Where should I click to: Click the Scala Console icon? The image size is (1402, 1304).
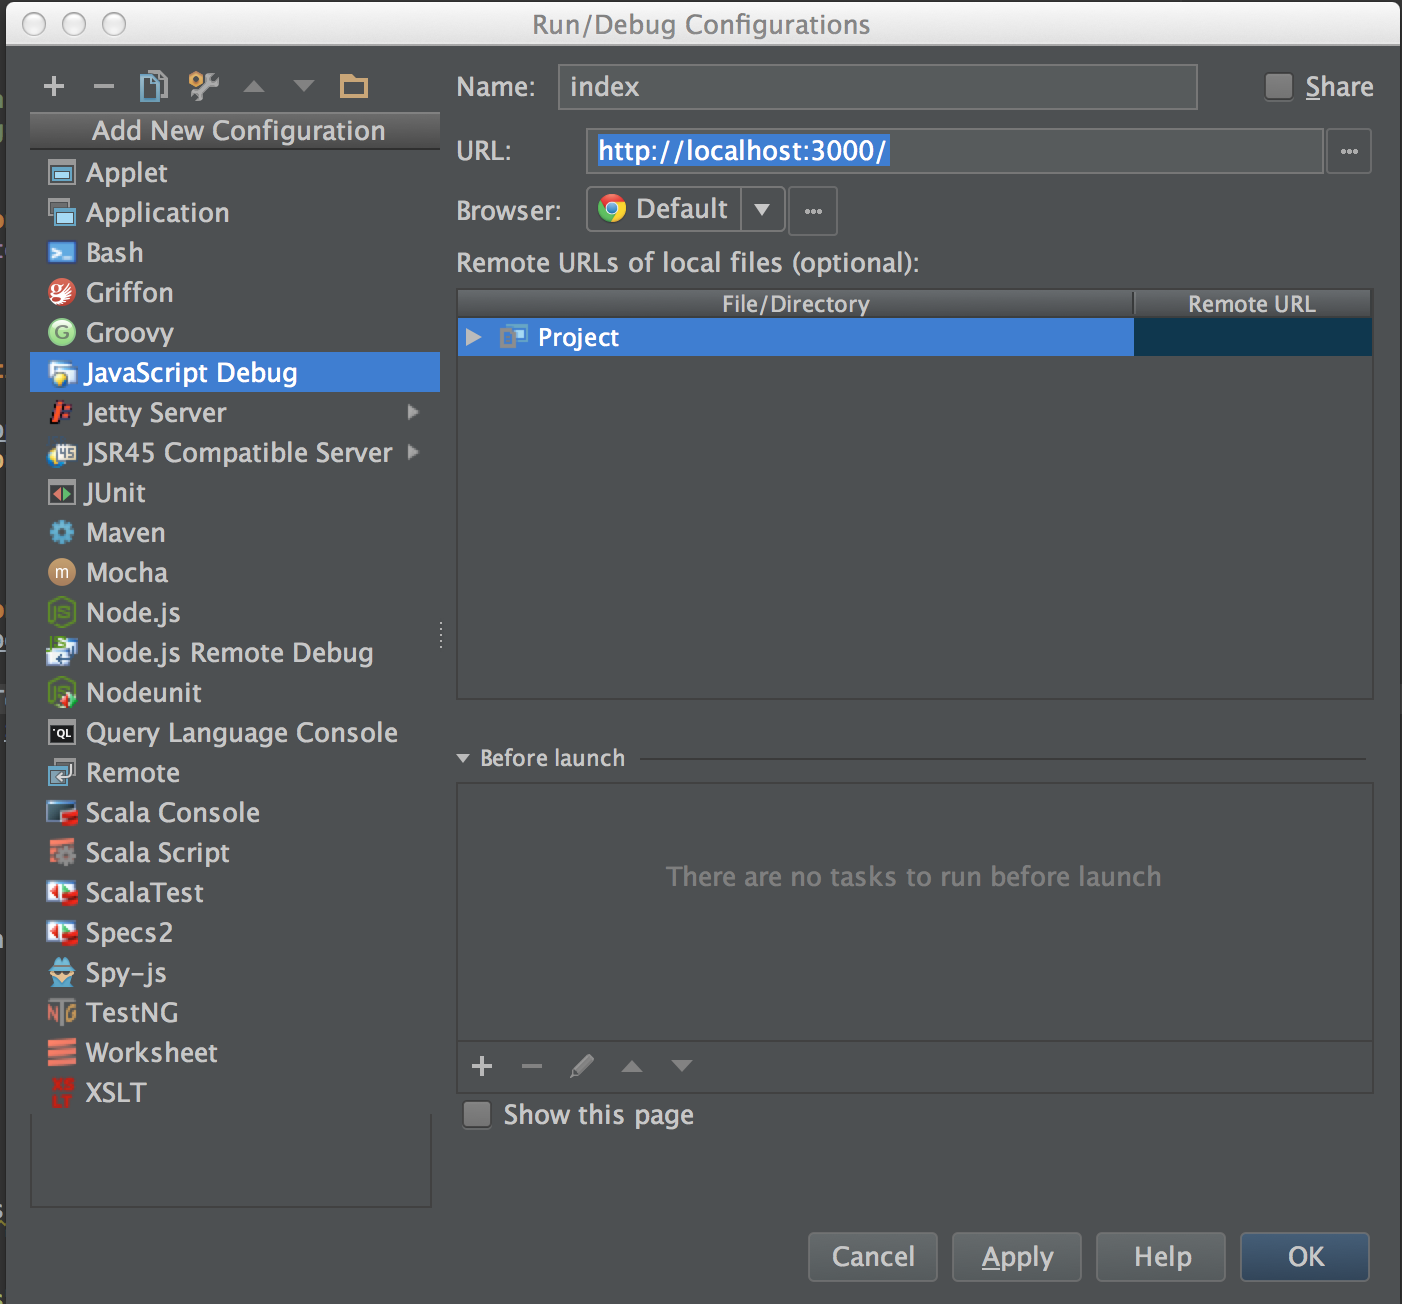(62, 813)
